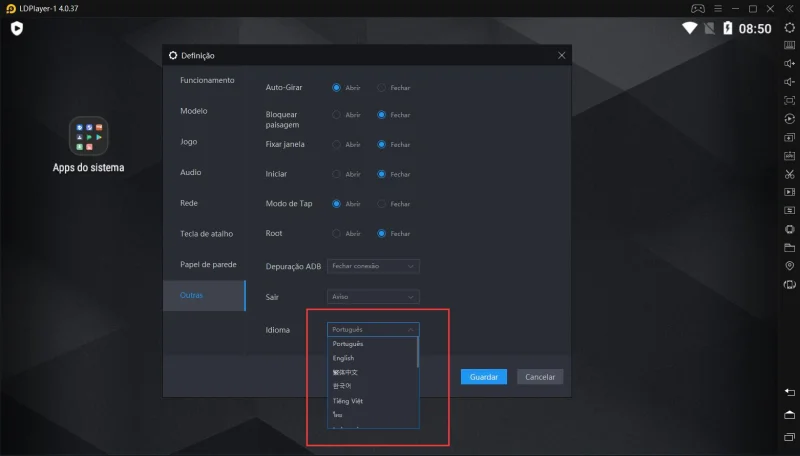Tap the Android recent apps icon

[789, 437]
